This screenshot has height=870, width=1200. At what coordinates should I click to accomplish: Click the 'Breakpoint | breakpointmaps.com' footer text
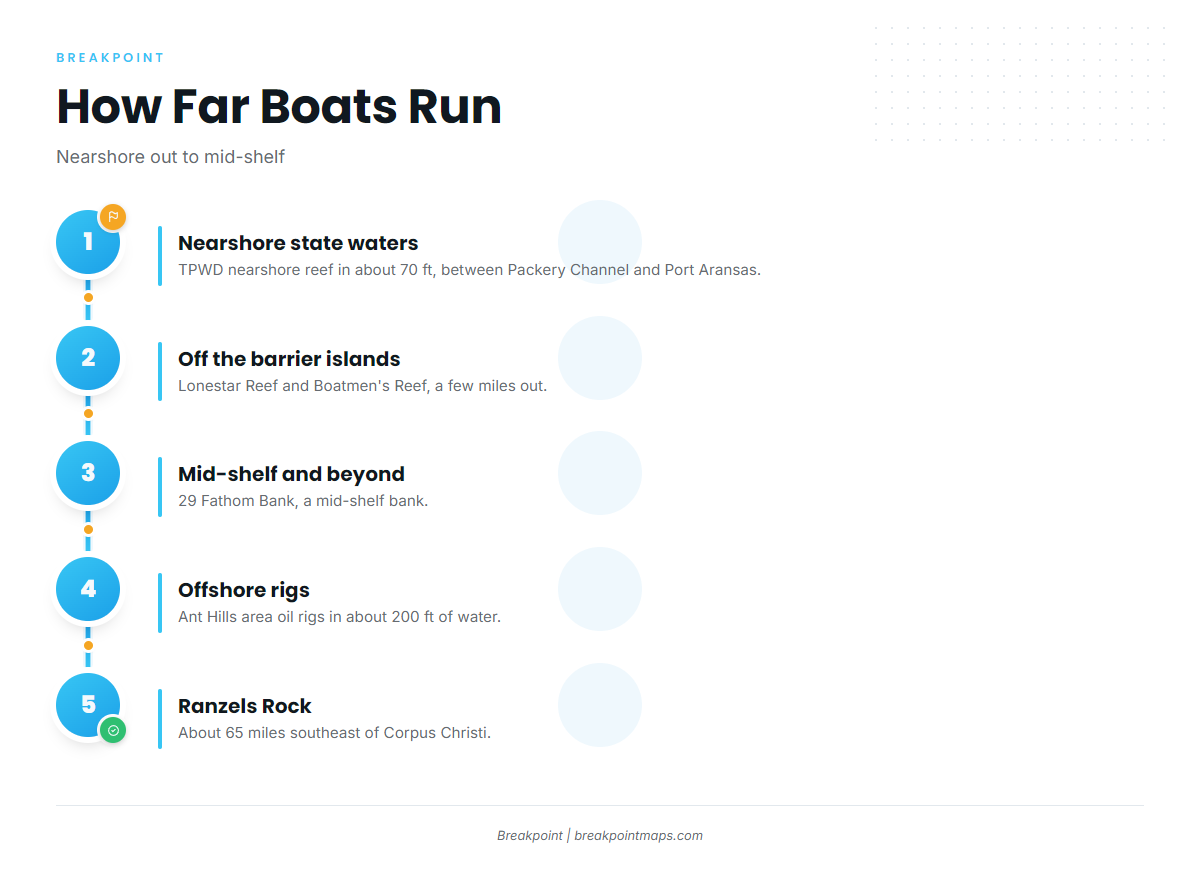[600, 836]
